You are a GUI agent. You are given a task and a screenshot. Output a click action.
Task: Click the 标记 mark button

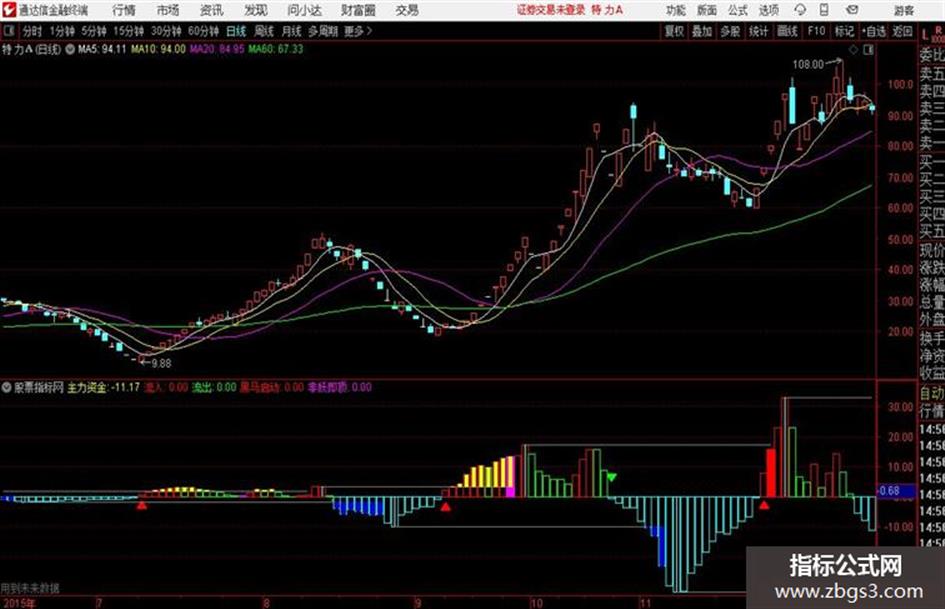click(844, 31)
